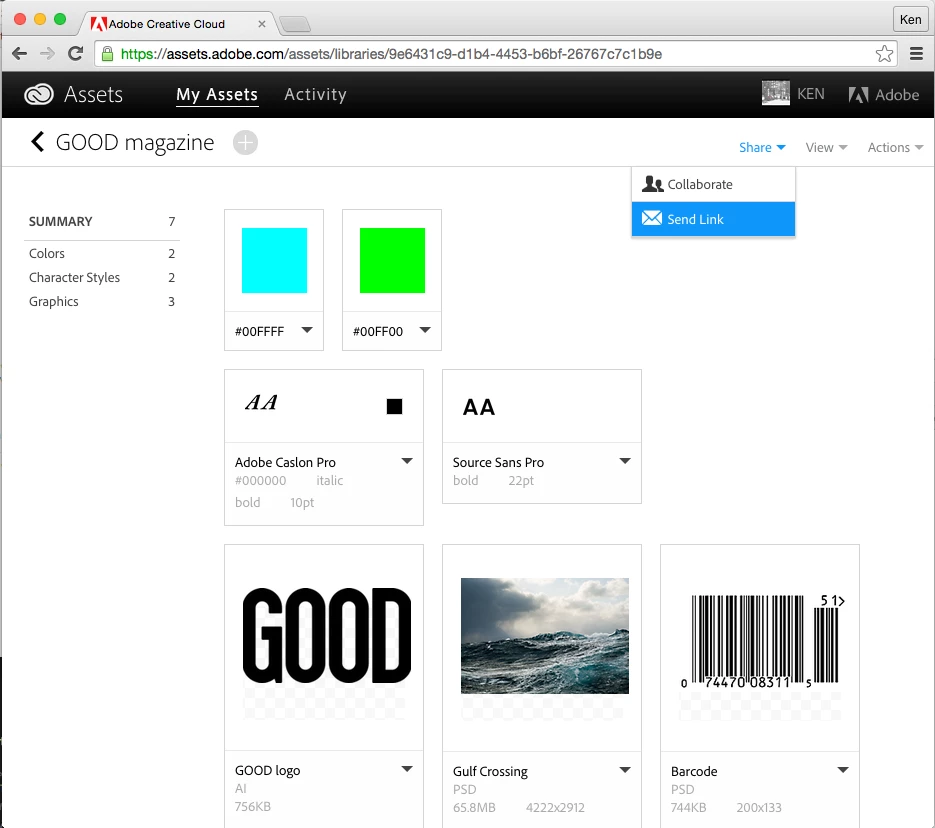Bookmark the page with the star icon

[x=884, y=54]
